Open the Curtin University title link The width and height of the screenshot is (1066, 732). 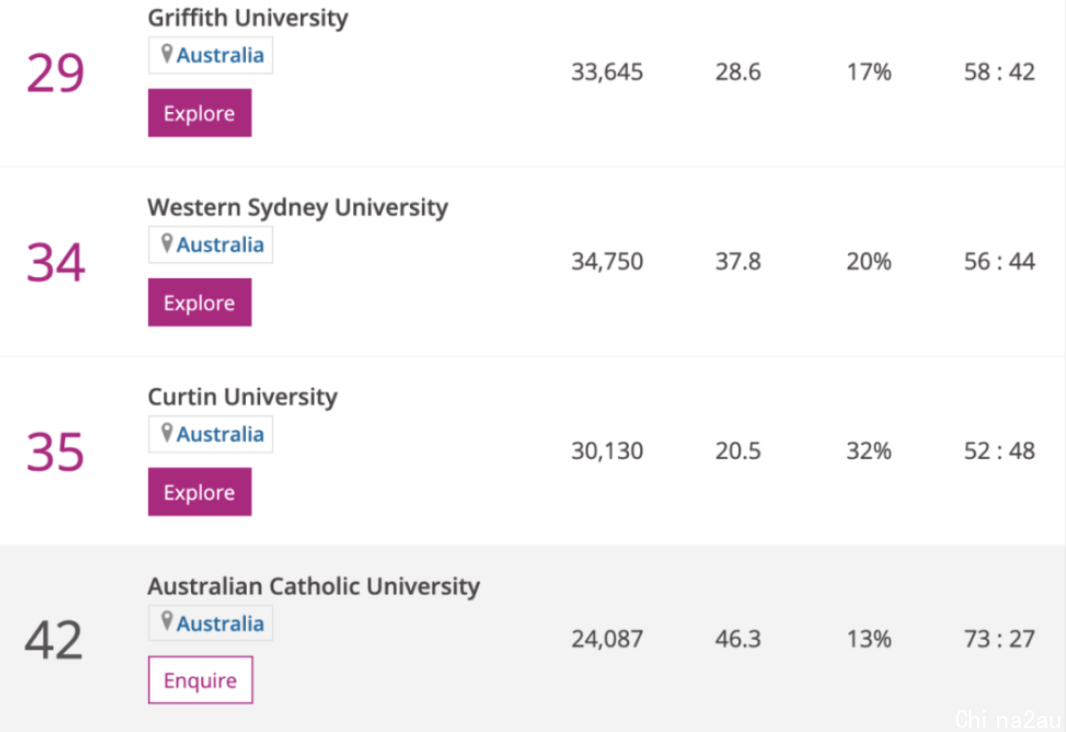click(243, 397)
